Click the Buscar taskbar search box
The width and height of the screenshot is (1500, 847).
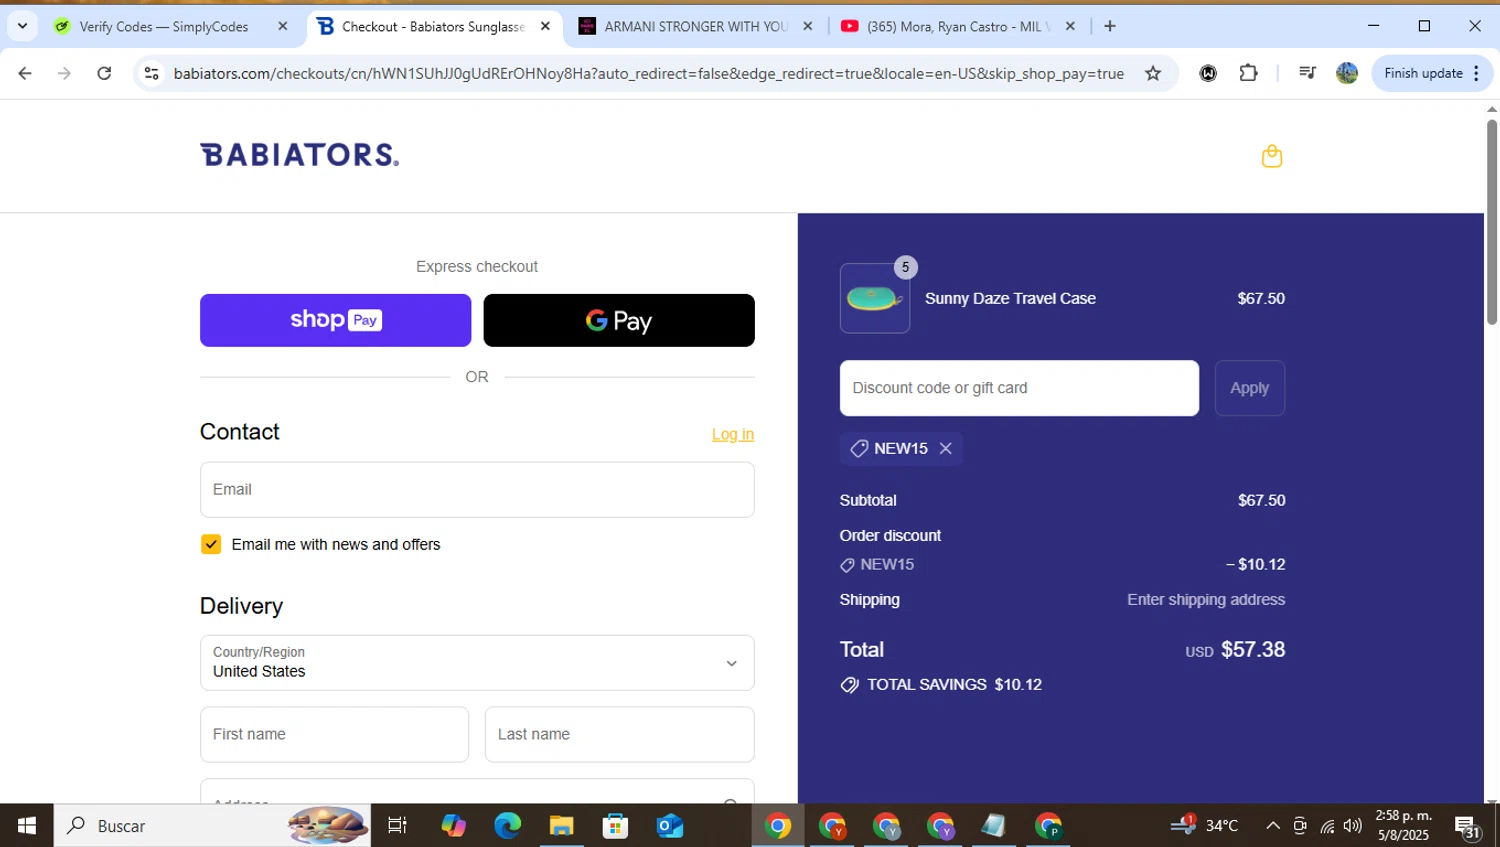point(212,826)
